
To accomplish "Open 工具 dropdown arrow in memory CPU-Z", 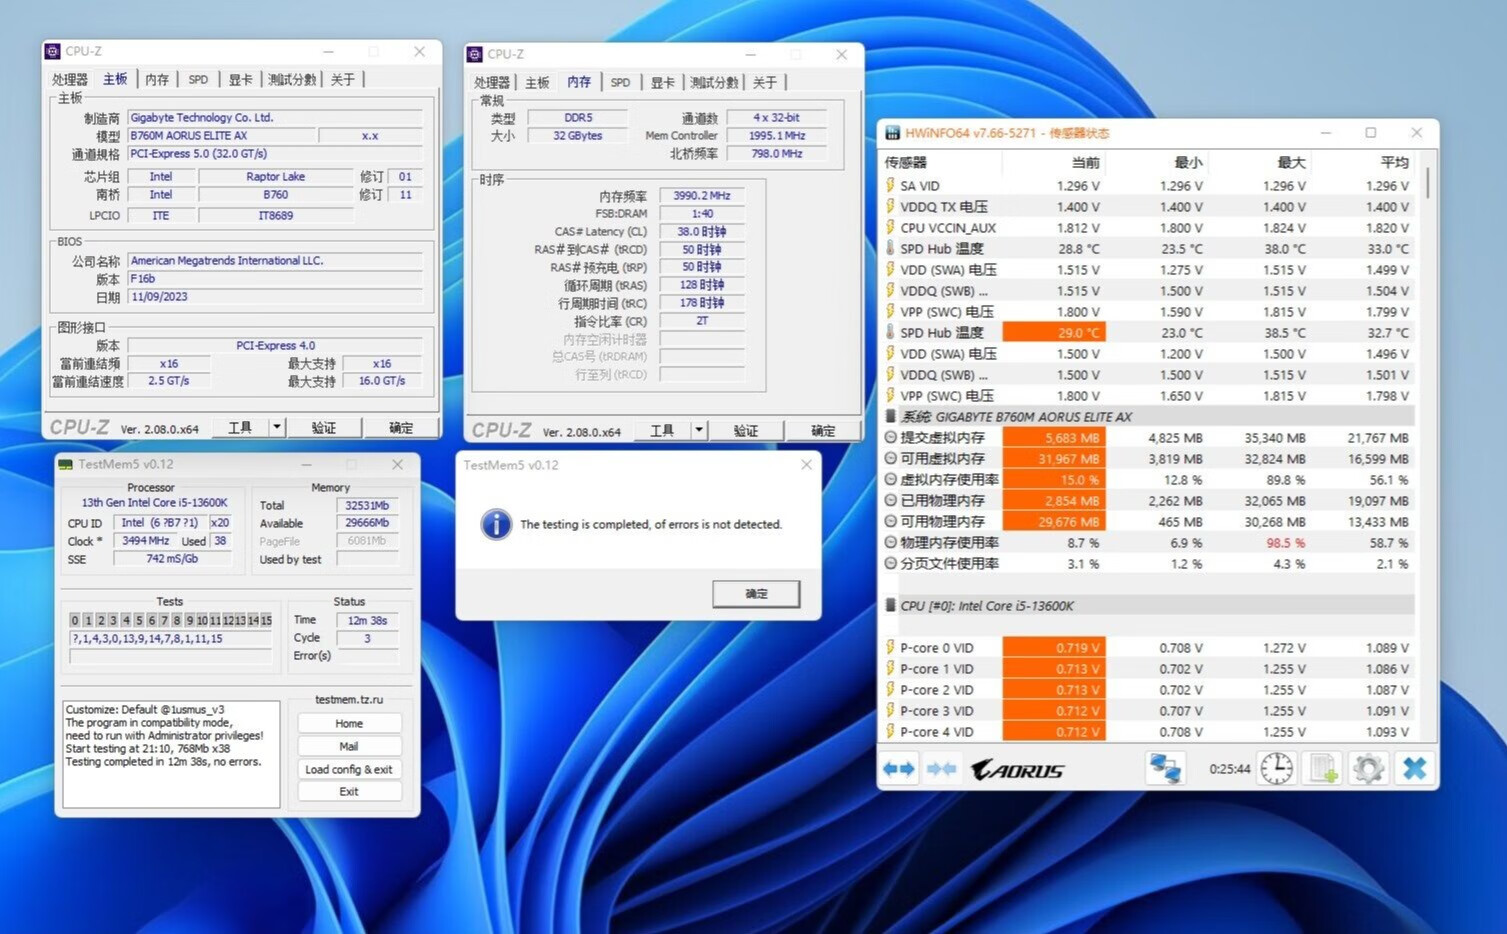I will pos(699,430).
